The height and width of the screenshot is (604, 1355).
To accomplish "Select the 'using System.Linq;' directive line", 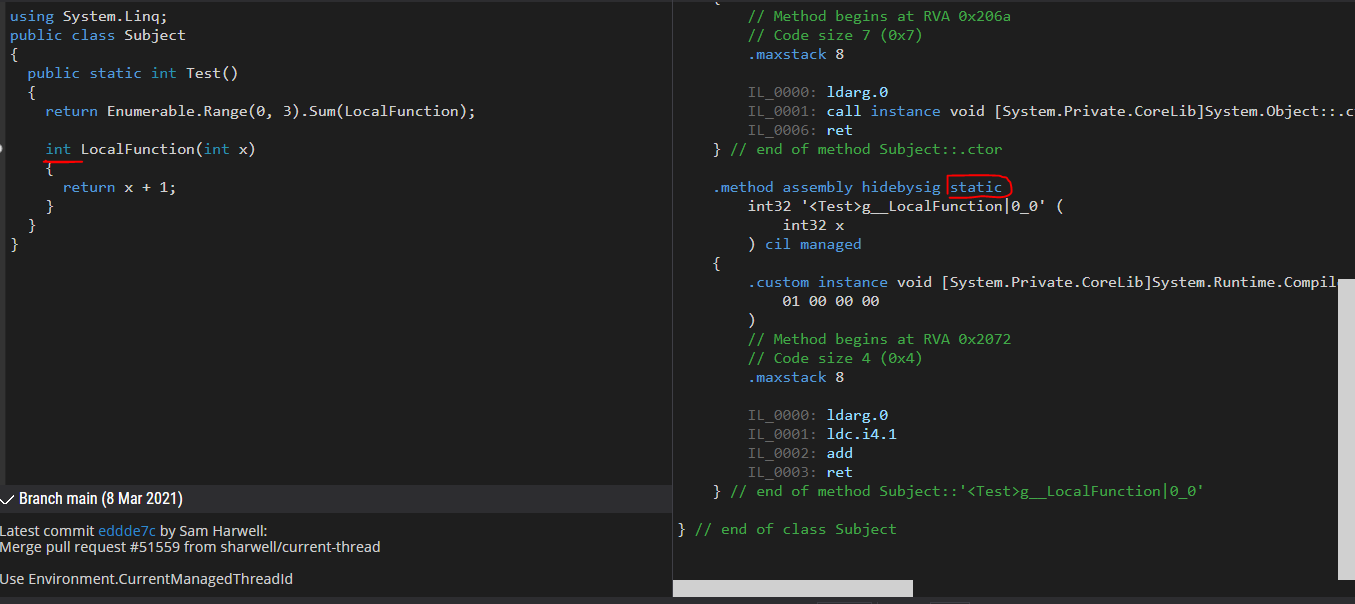I will (85, 15).
